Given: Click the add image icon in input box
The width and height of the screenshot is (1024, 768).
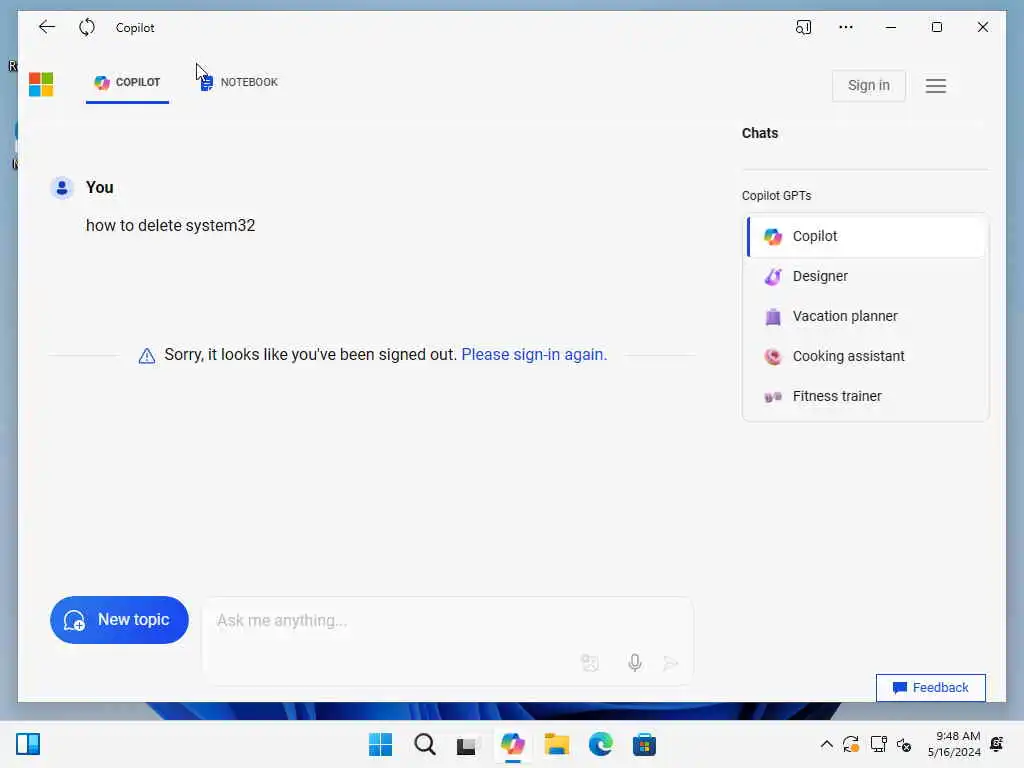Looking at the screenshot, I should [x=590, y=663].
